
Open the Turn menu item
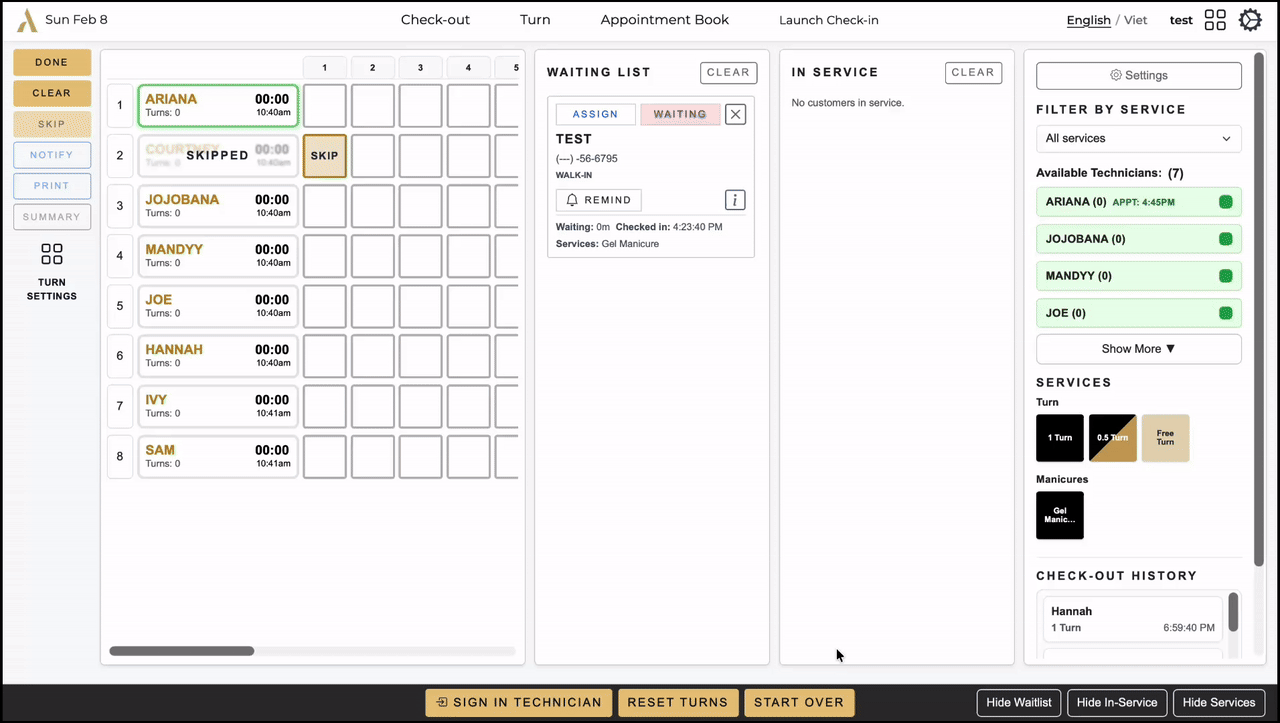click(535, 19)
